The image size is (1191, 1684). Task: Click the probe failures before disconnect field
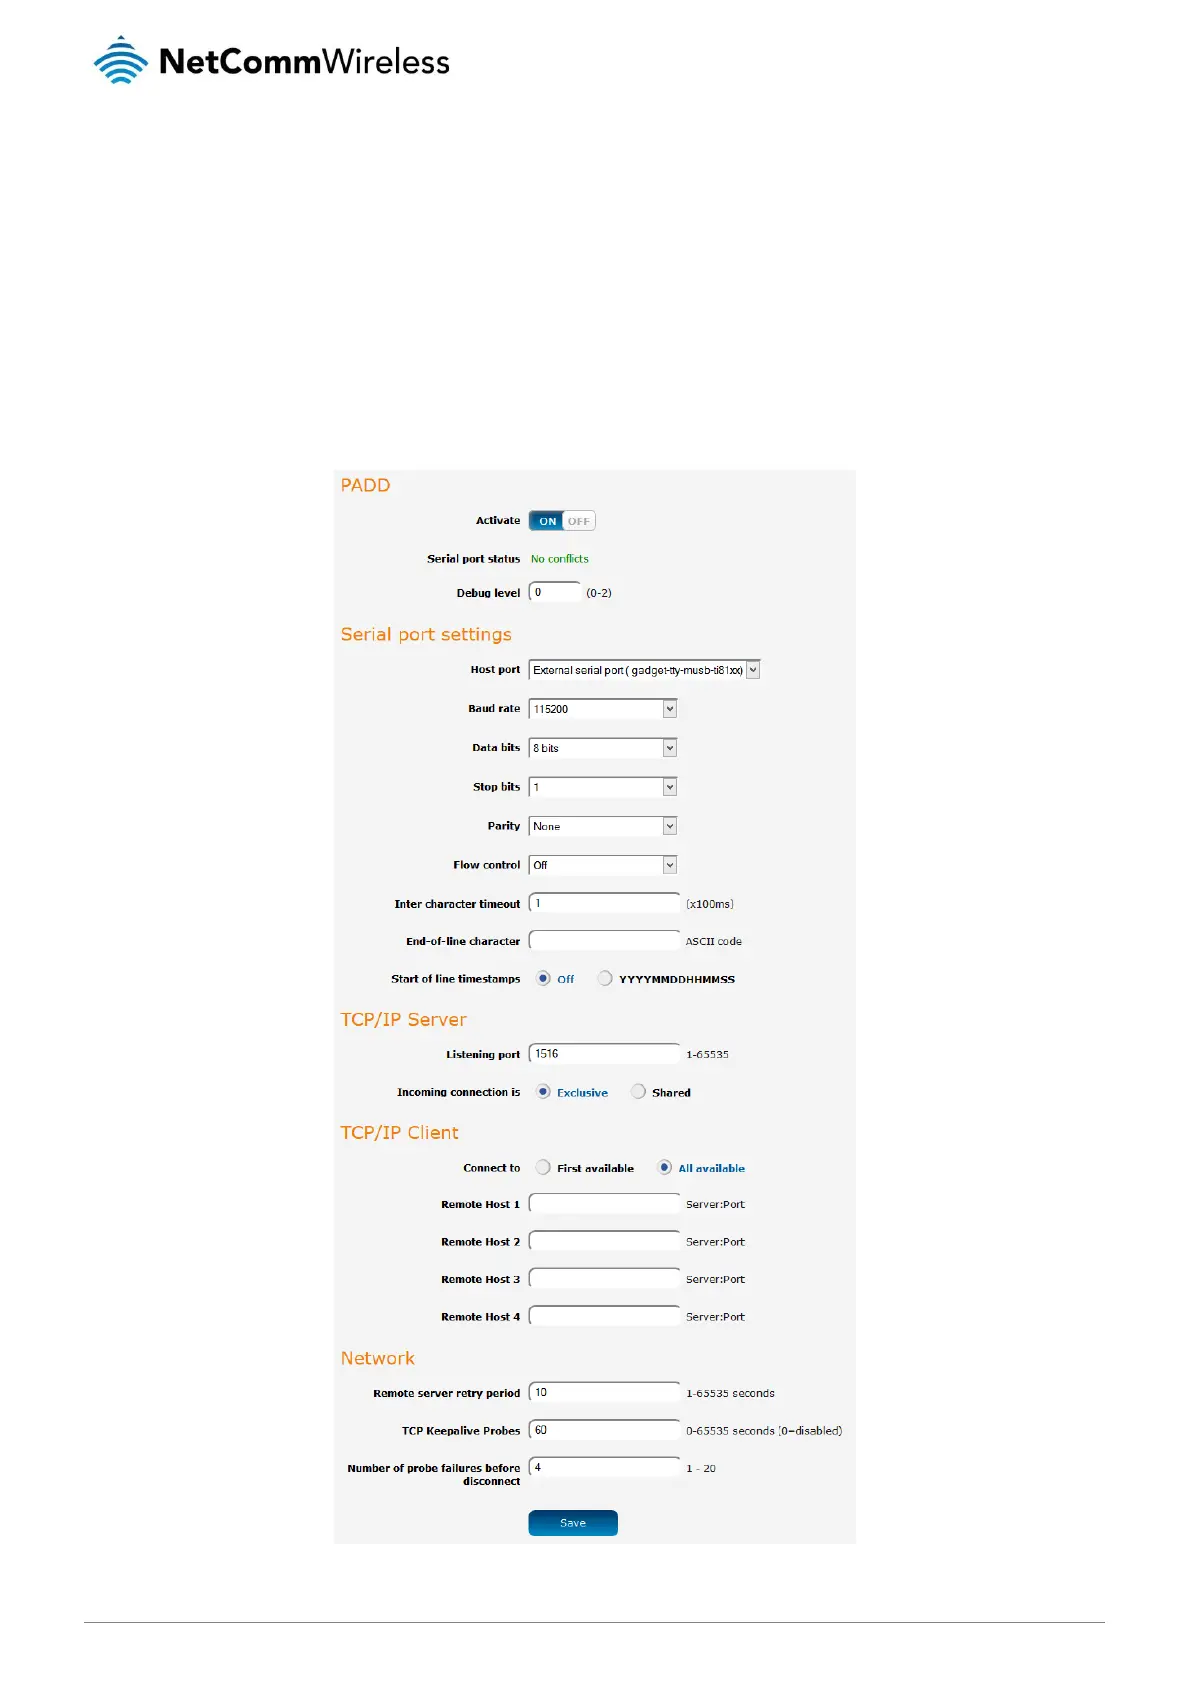click(x=604, y=1467)
